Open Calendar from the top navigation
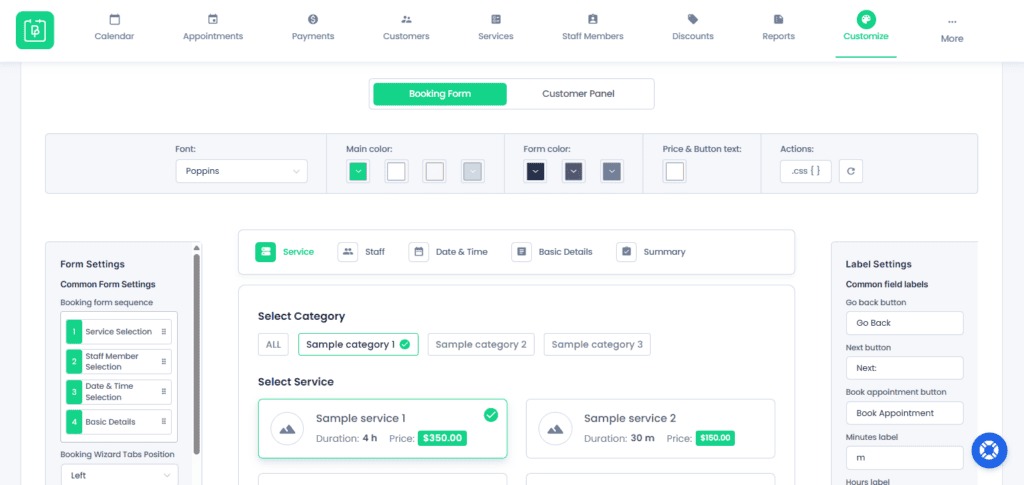The image size is (1024, 485). click(114, 28)
